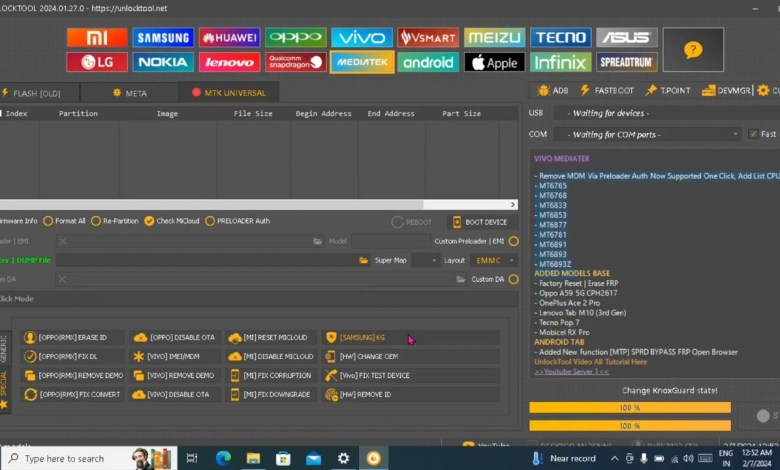Image resolution: width=780 pixels, height=470 pixels.
Task: Switch to the MTK UNIVERSAL tab
Action: [x=229, y=93]
